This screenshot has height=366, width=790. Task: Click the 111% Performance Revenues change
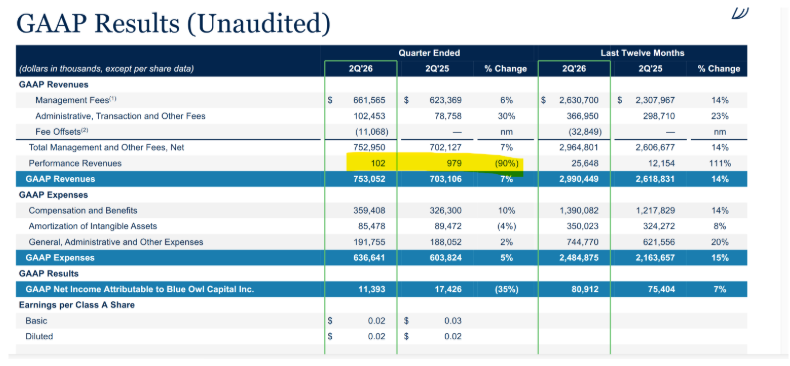point(720,163)
